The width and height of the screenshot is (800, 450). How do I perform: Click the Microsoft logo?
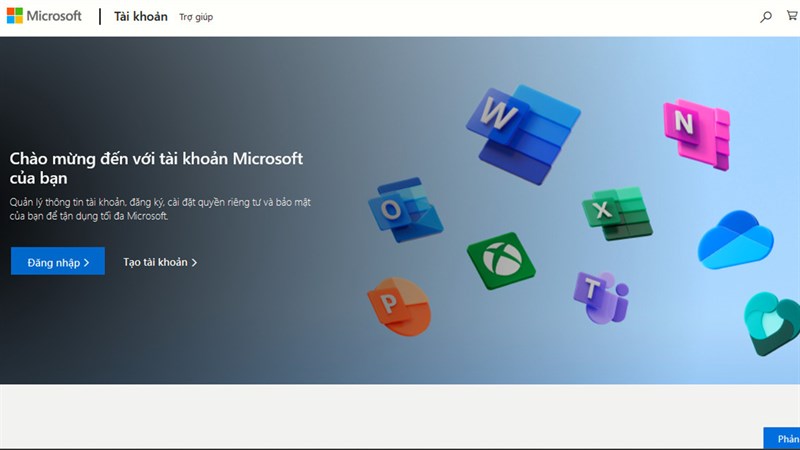(44, 16)
